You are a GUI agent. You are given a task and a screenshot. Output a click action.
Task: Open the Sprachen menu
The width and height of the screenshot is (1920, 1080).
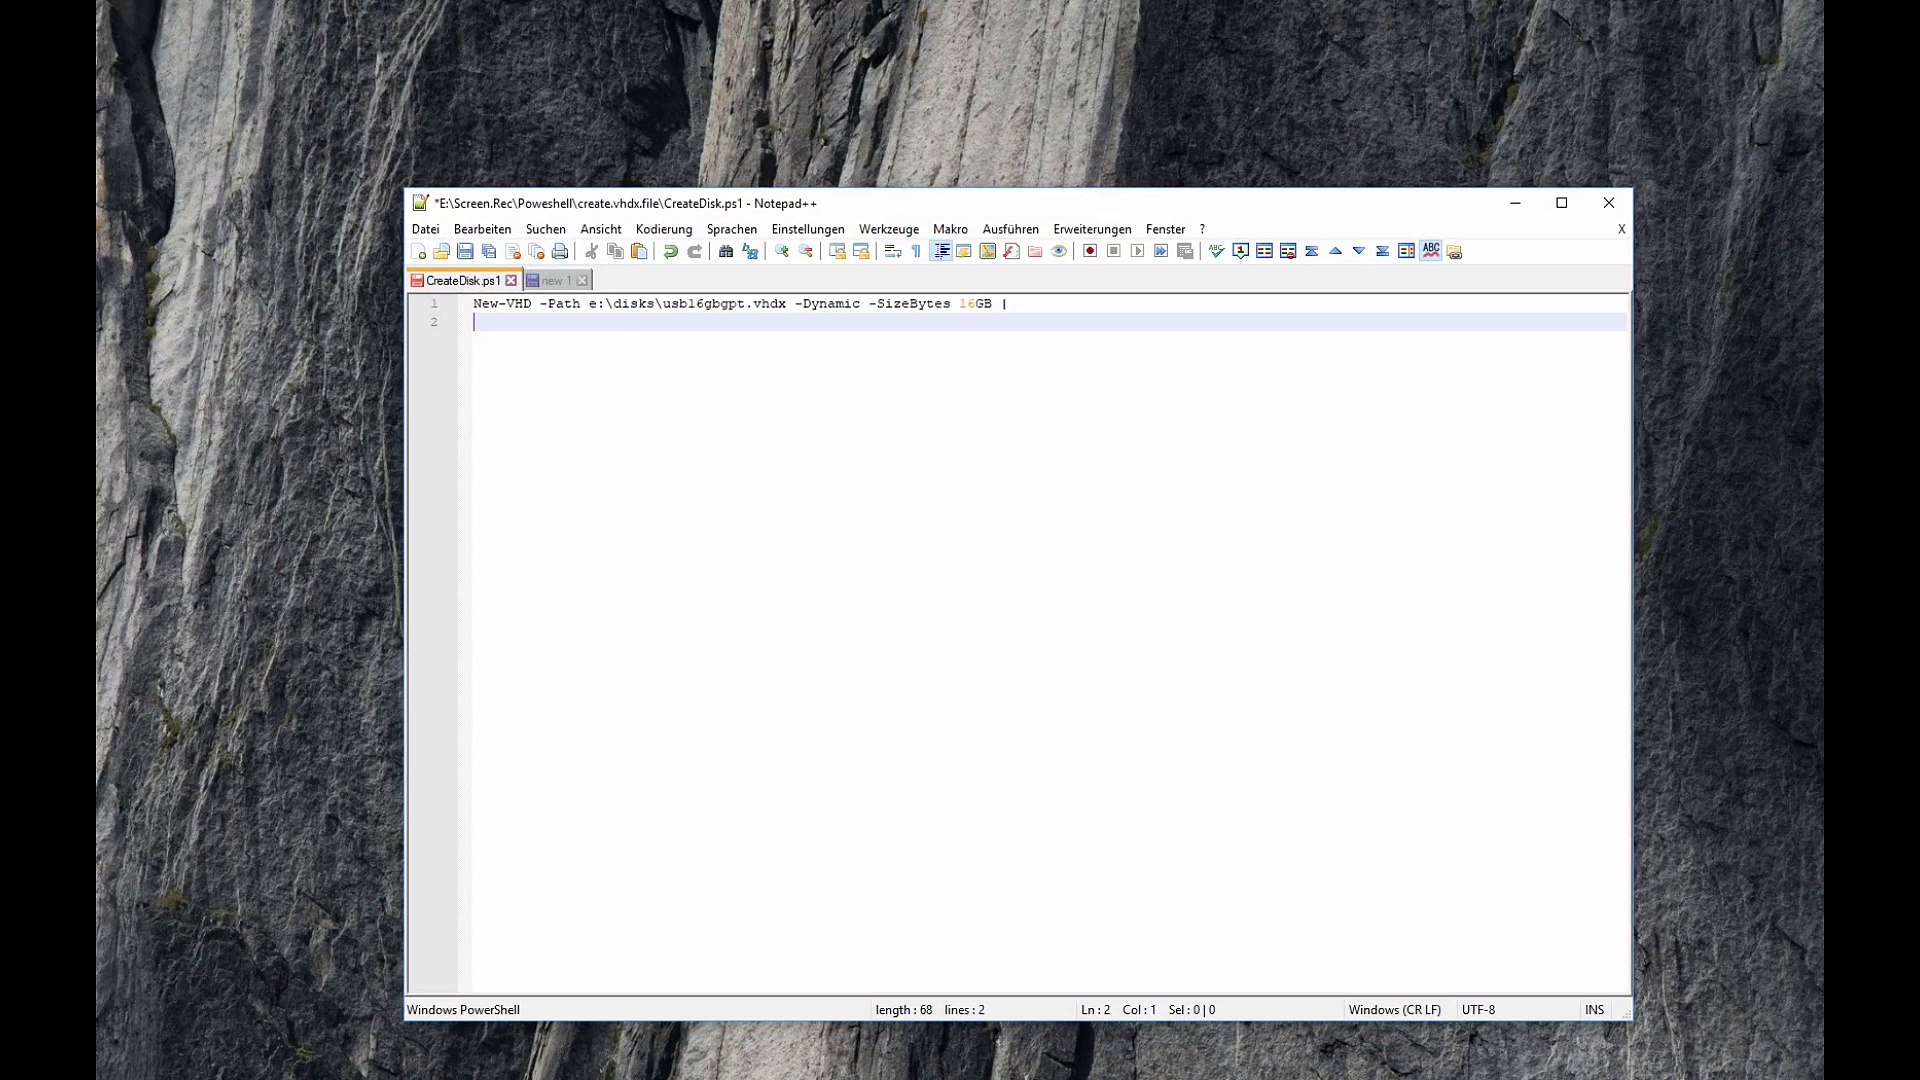(x=731, y=229)
